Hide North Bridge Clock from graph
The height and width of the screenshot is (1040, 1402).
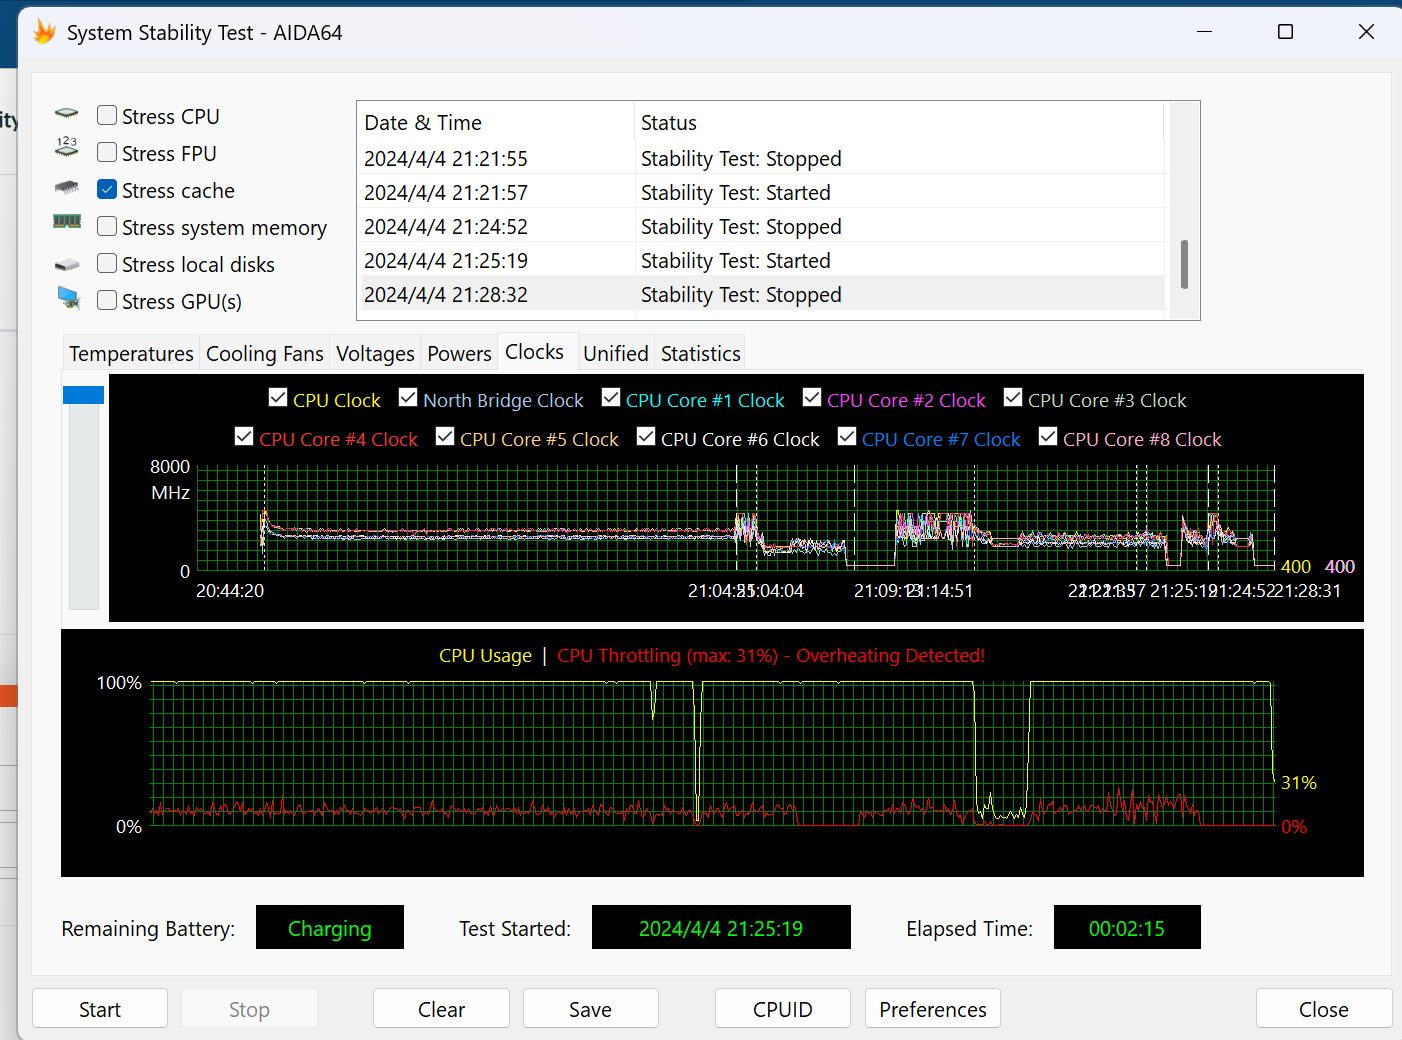(408, 398)
